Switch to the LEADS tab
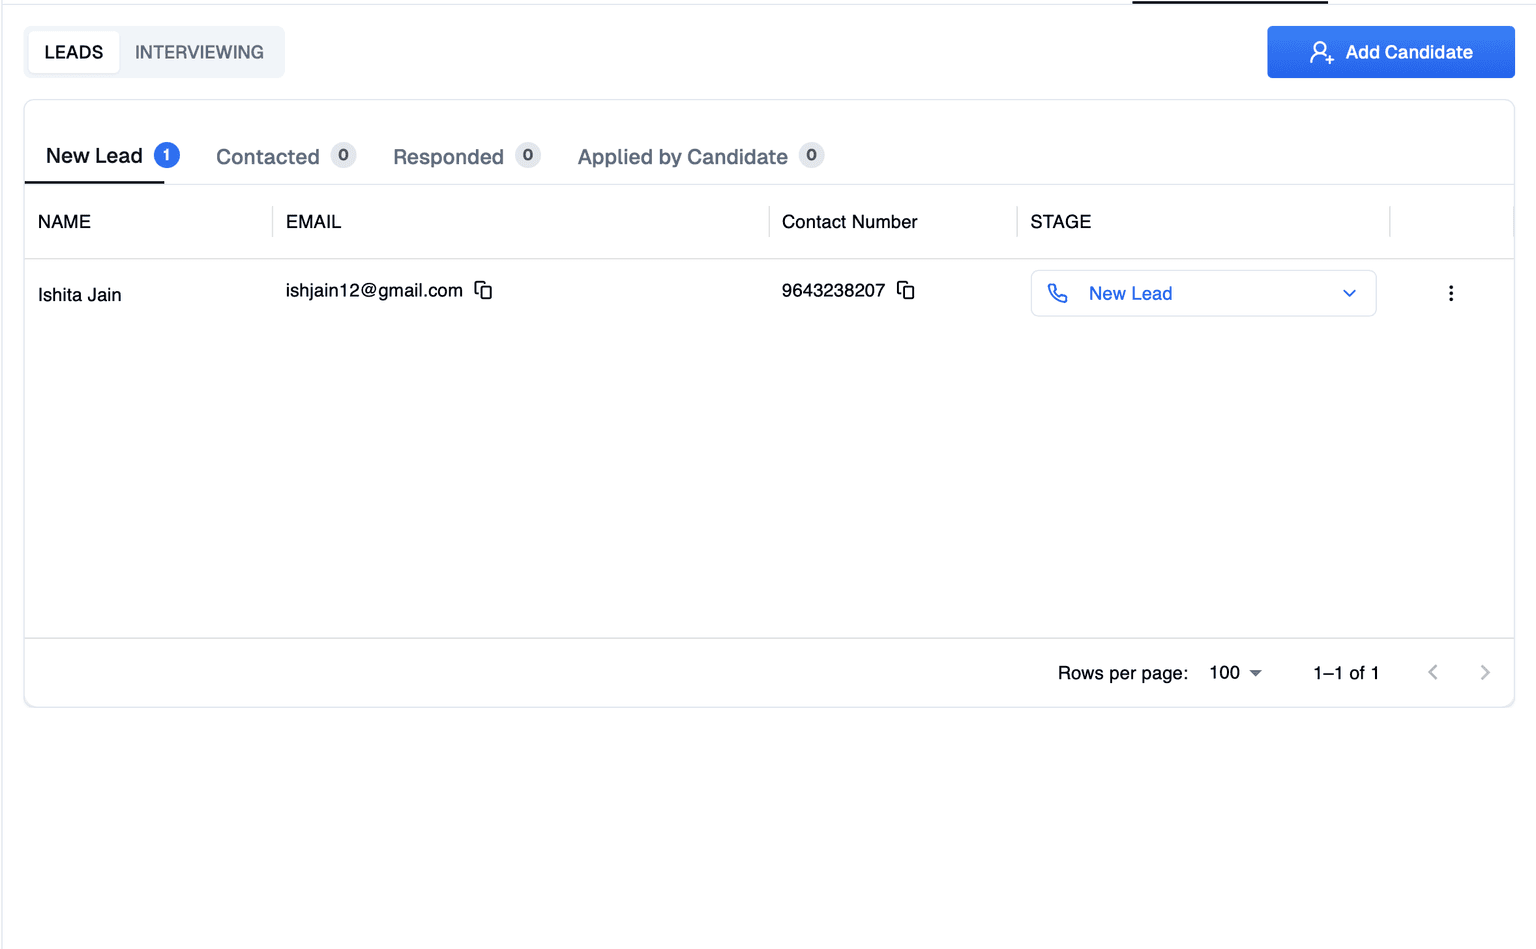The width and height of the screenshot is (1536, 949). coord(74,52)
